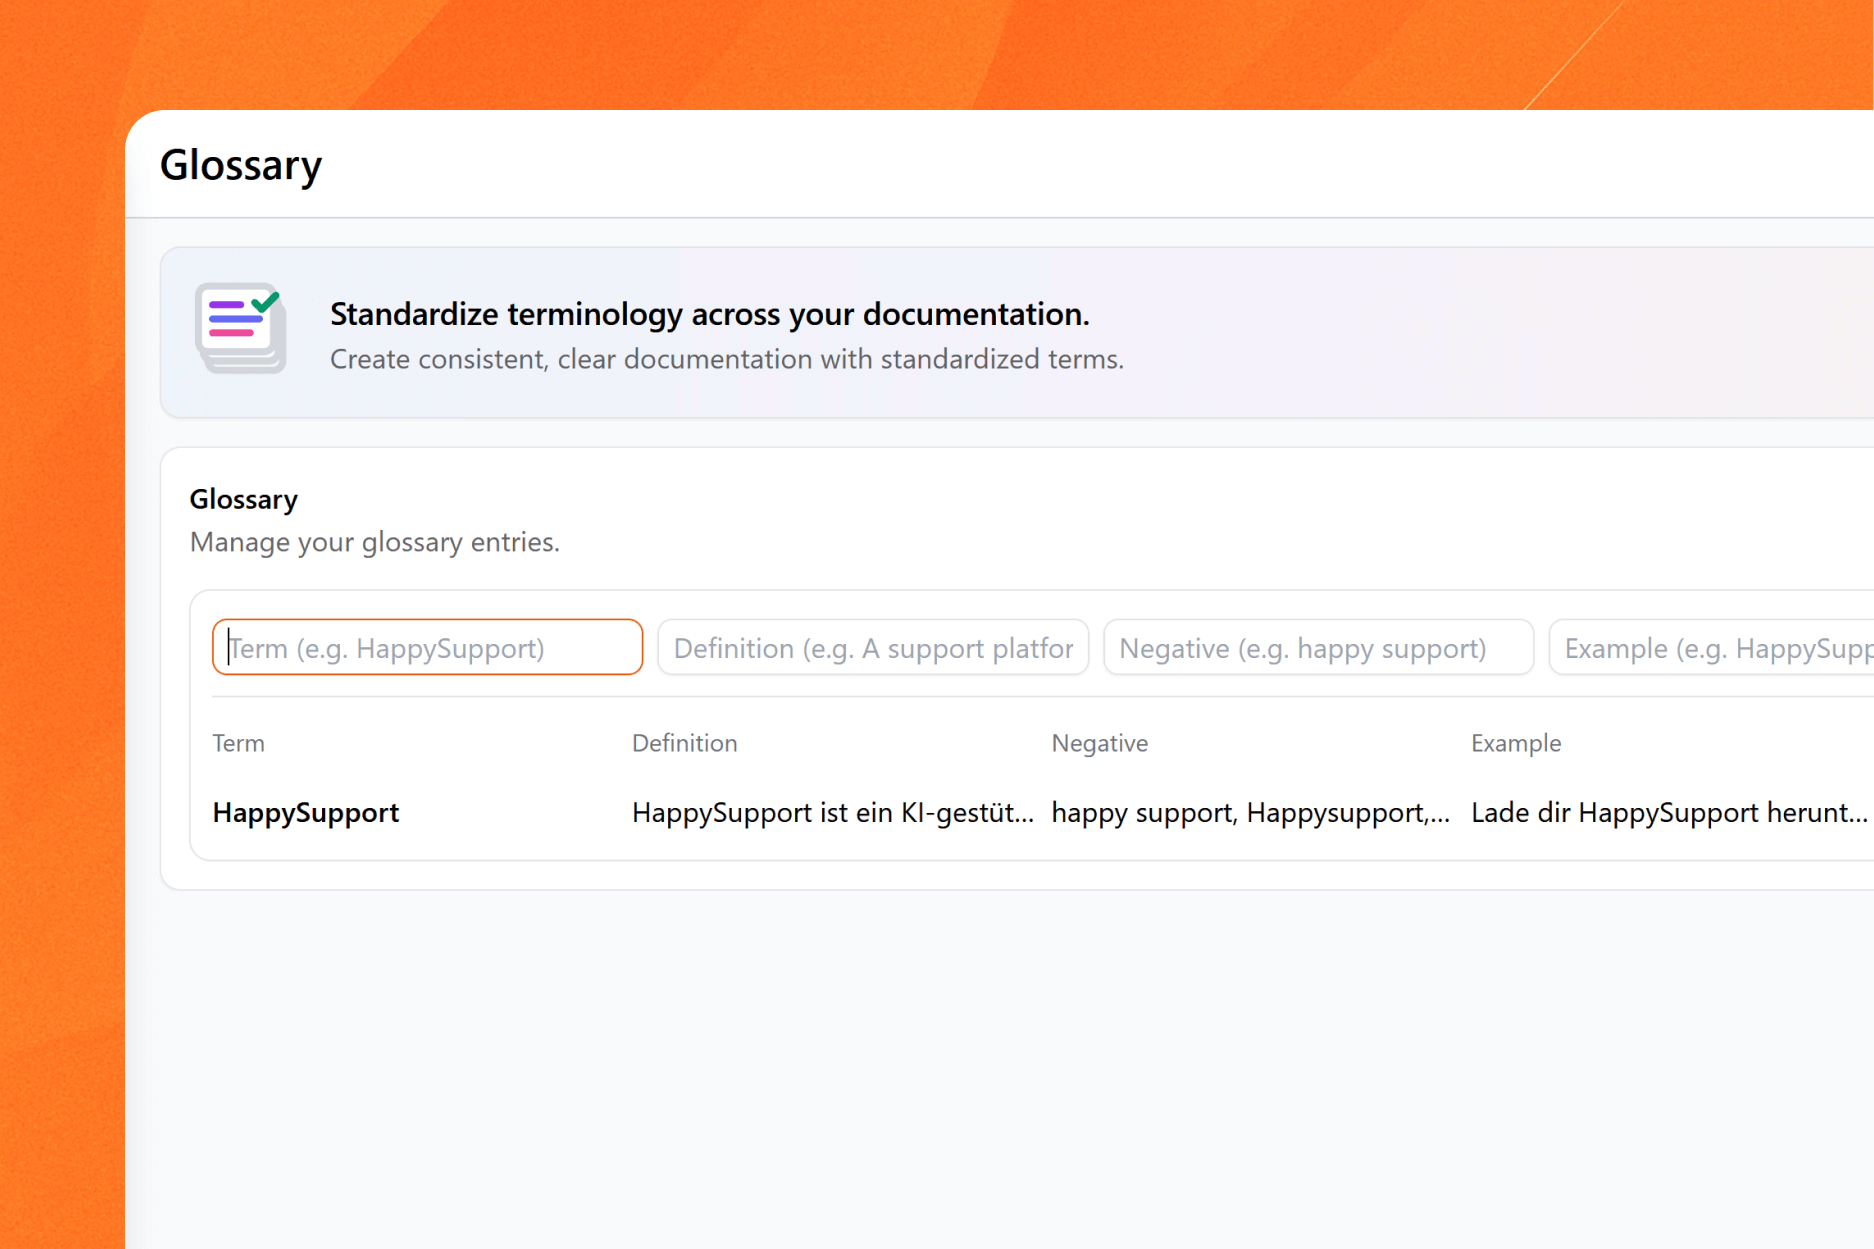Click the Term column header
The height and width of the screenshot is (1249, 1874).
click(238, 743)
